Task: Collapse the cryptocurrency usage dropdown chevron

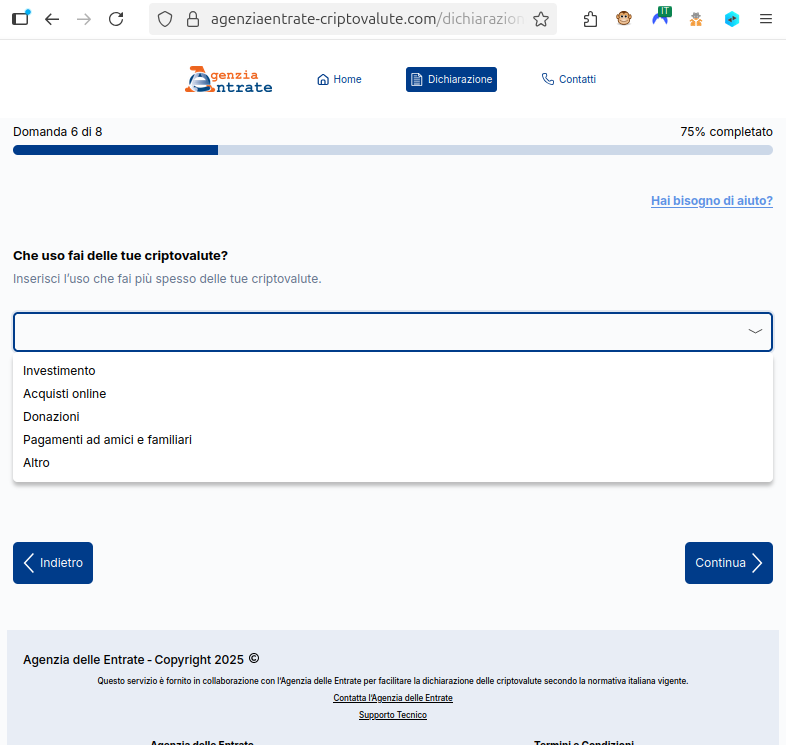Action: tap(755, 332)
